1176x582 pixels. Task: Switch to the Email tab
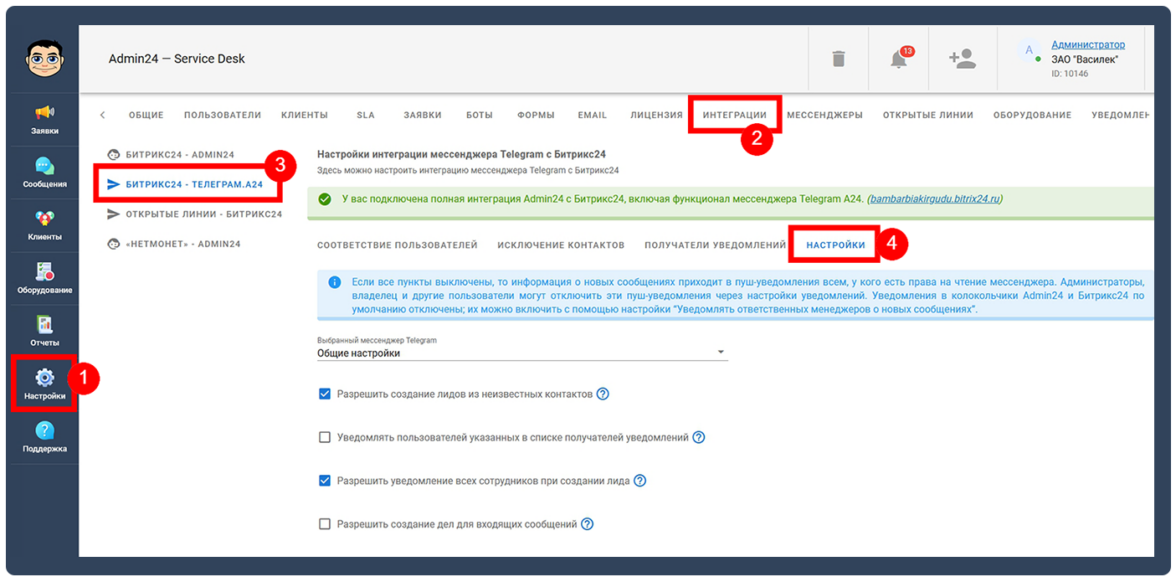coord(592,115)
